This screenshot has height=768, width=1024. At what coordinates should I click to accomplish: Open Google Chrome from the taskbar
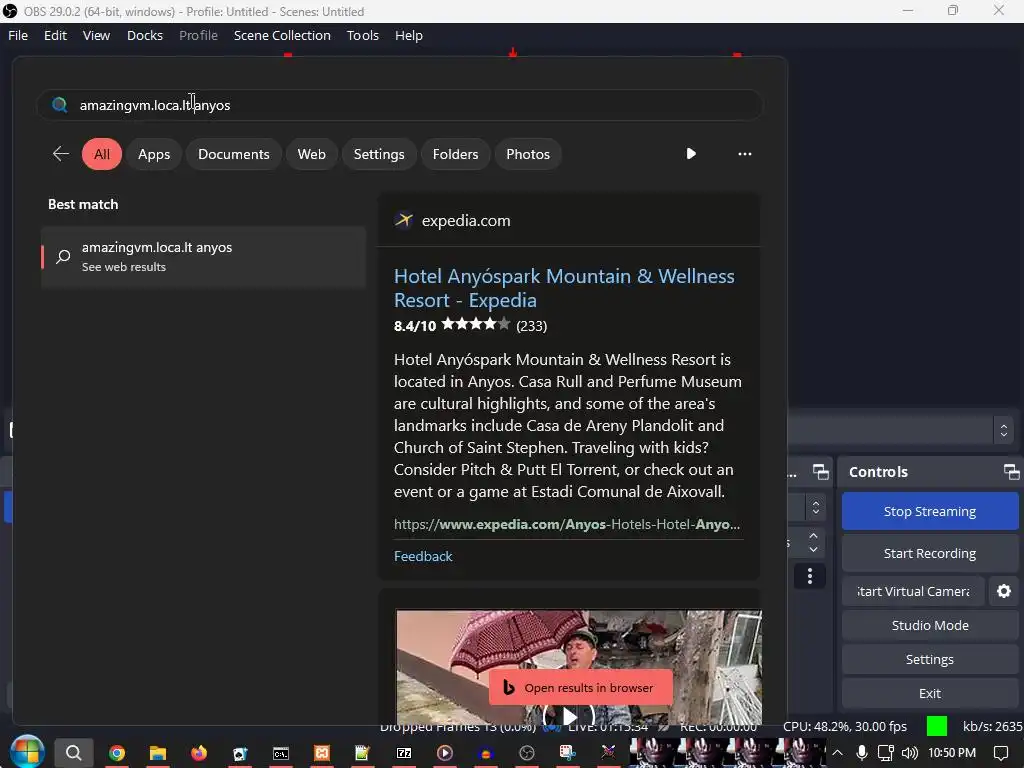coord(117,753)
